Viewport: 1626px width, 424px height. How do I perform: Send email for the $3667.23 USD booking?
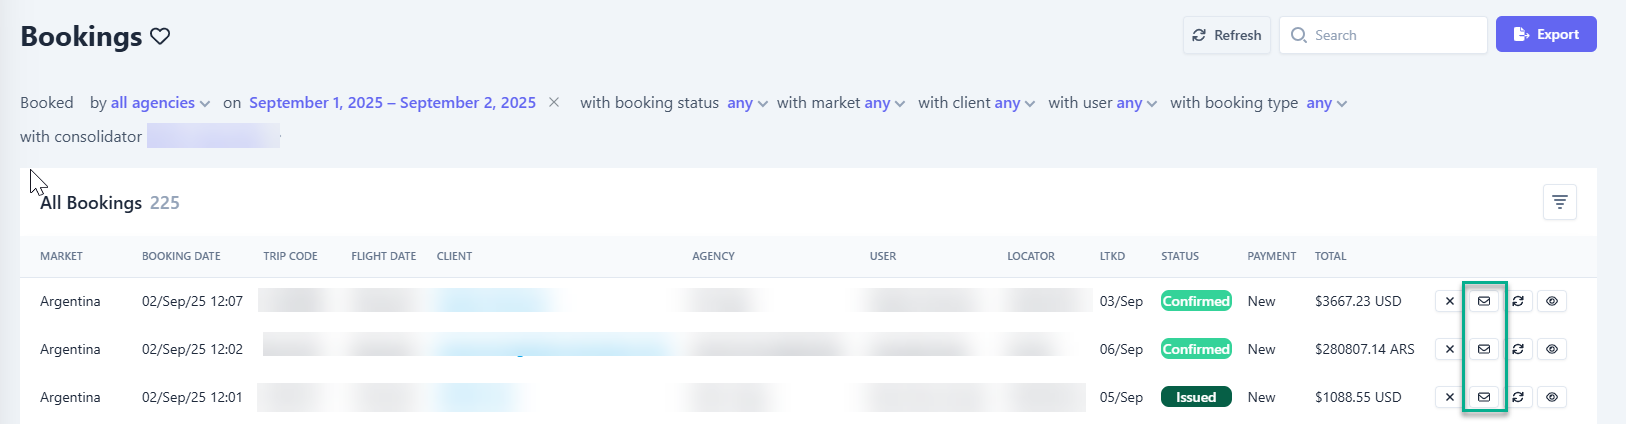coord(1484,301)
